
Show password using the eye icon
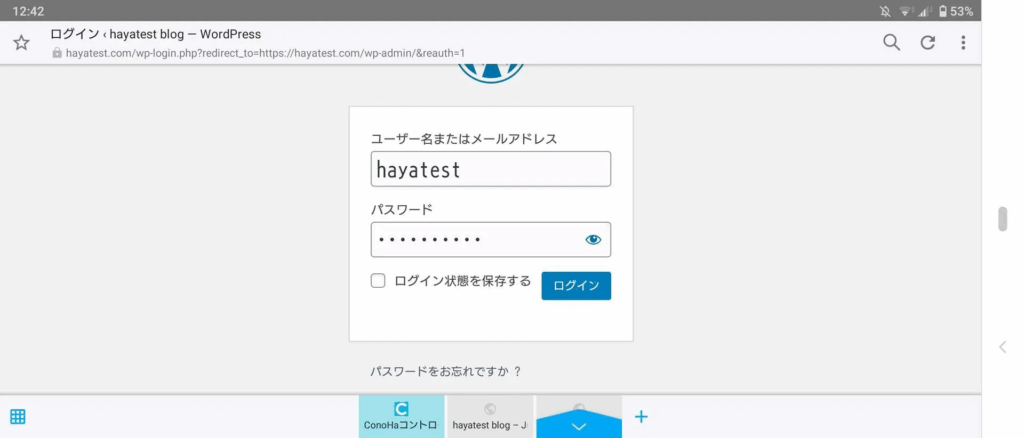pyautogui.click(x=593, y=240)
